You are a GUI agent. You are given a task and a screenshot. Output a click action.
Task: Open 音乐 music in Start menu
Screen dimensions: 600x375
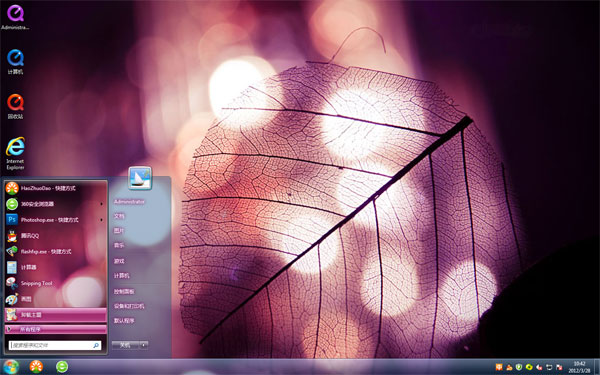pyautogui.click(x=119, y=245)
